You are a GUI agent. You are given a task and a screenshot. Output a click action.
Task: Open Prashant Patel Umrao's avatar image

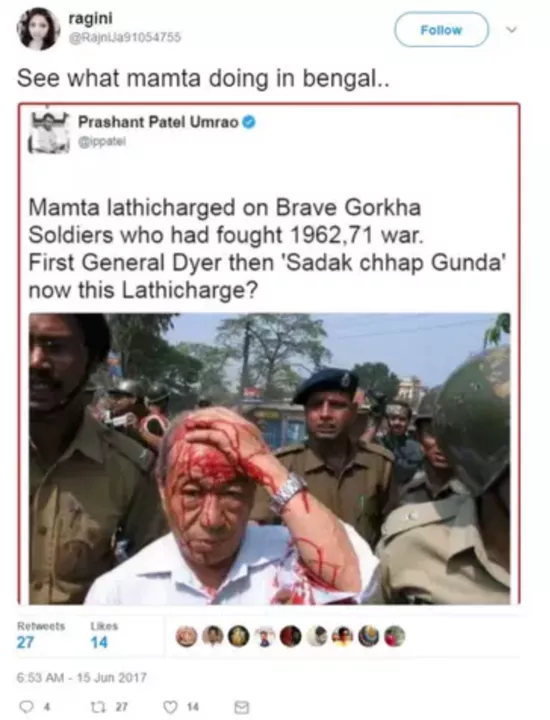[x=49, y=132]
